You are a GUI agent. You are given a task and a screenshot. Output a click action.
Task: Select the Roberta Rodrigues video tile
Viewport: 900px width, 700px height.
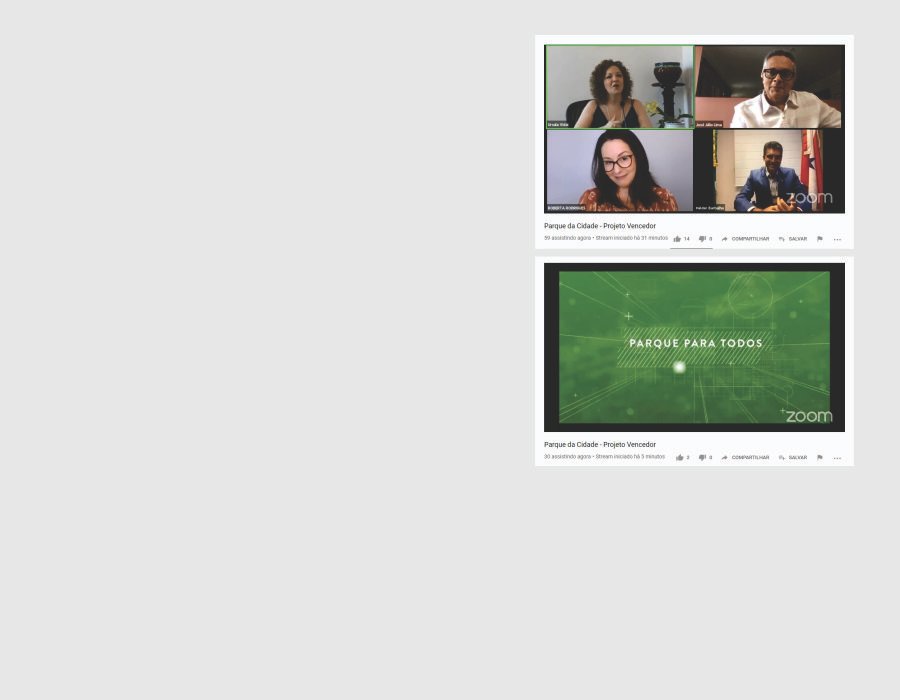click(x=619, y=171)
